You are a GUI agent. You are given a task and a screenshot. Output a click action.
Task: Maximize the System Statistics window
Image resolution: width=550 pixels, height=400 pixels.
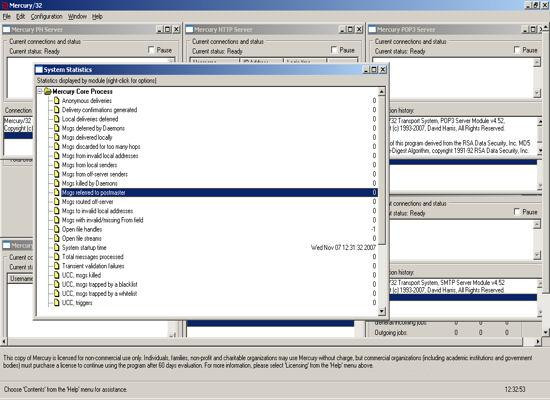click(x=374, y=69)
